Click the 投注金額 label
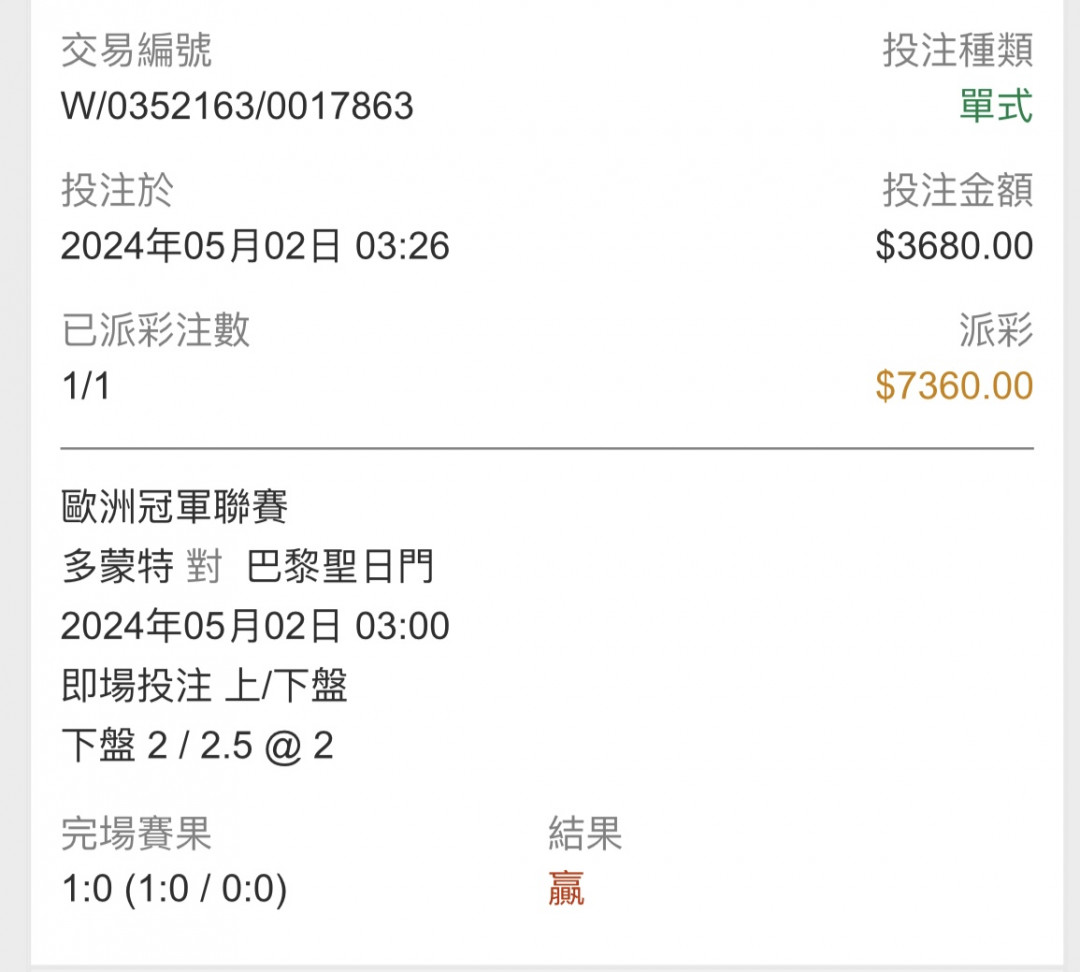This screenshot has width=1080, height=972. [x=957, y=189]
